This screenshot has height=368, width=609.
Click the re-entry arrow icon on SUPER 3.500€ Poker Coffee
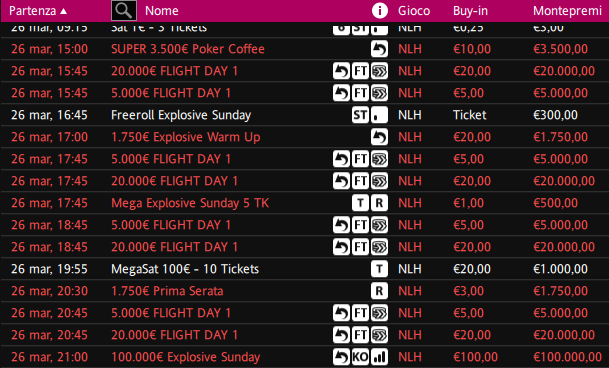pos(379,49)
